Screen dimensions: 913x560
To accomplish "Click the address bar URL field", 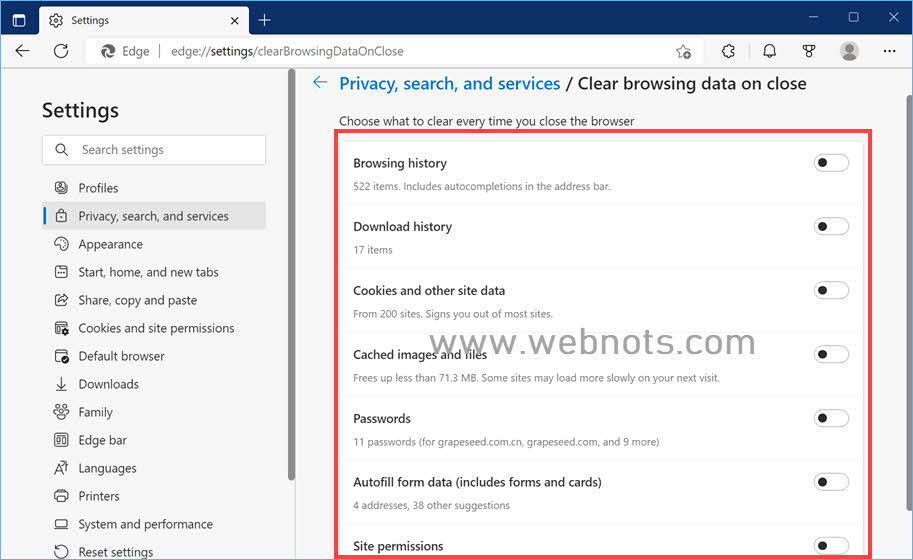I will (x=400, y=51).
